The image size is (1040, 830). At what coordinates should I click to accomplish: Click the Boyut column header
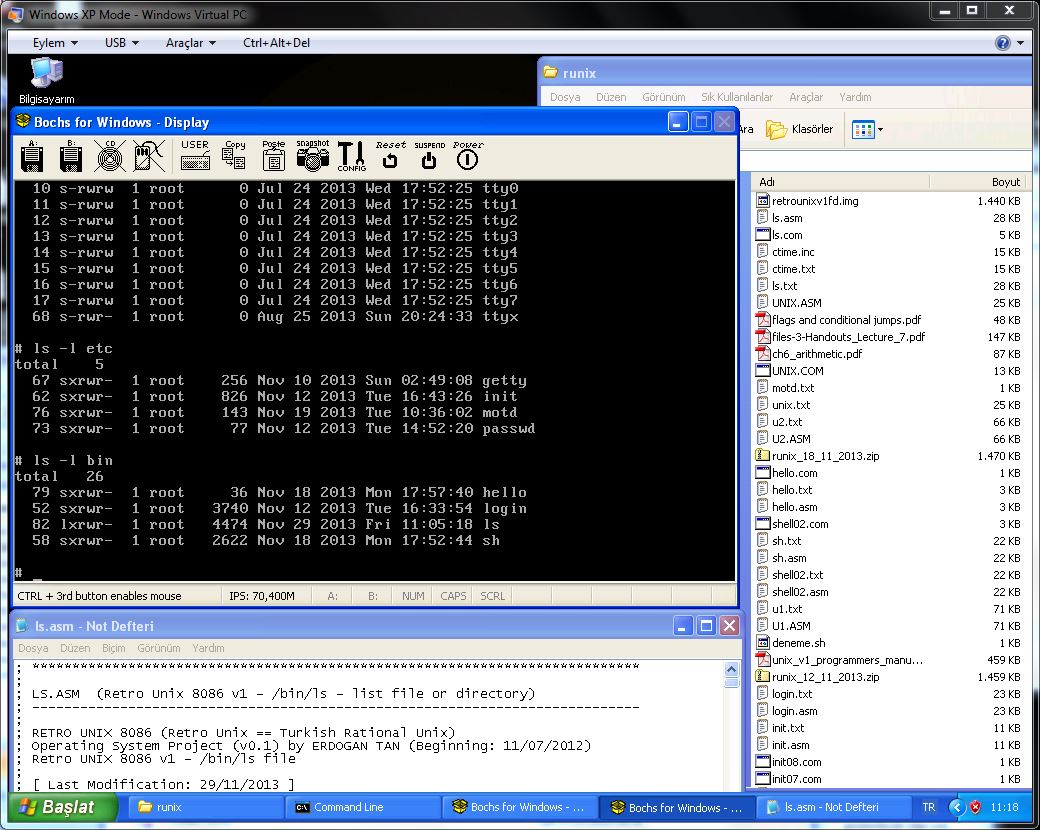pyautogui.click(x=977, y=182)
